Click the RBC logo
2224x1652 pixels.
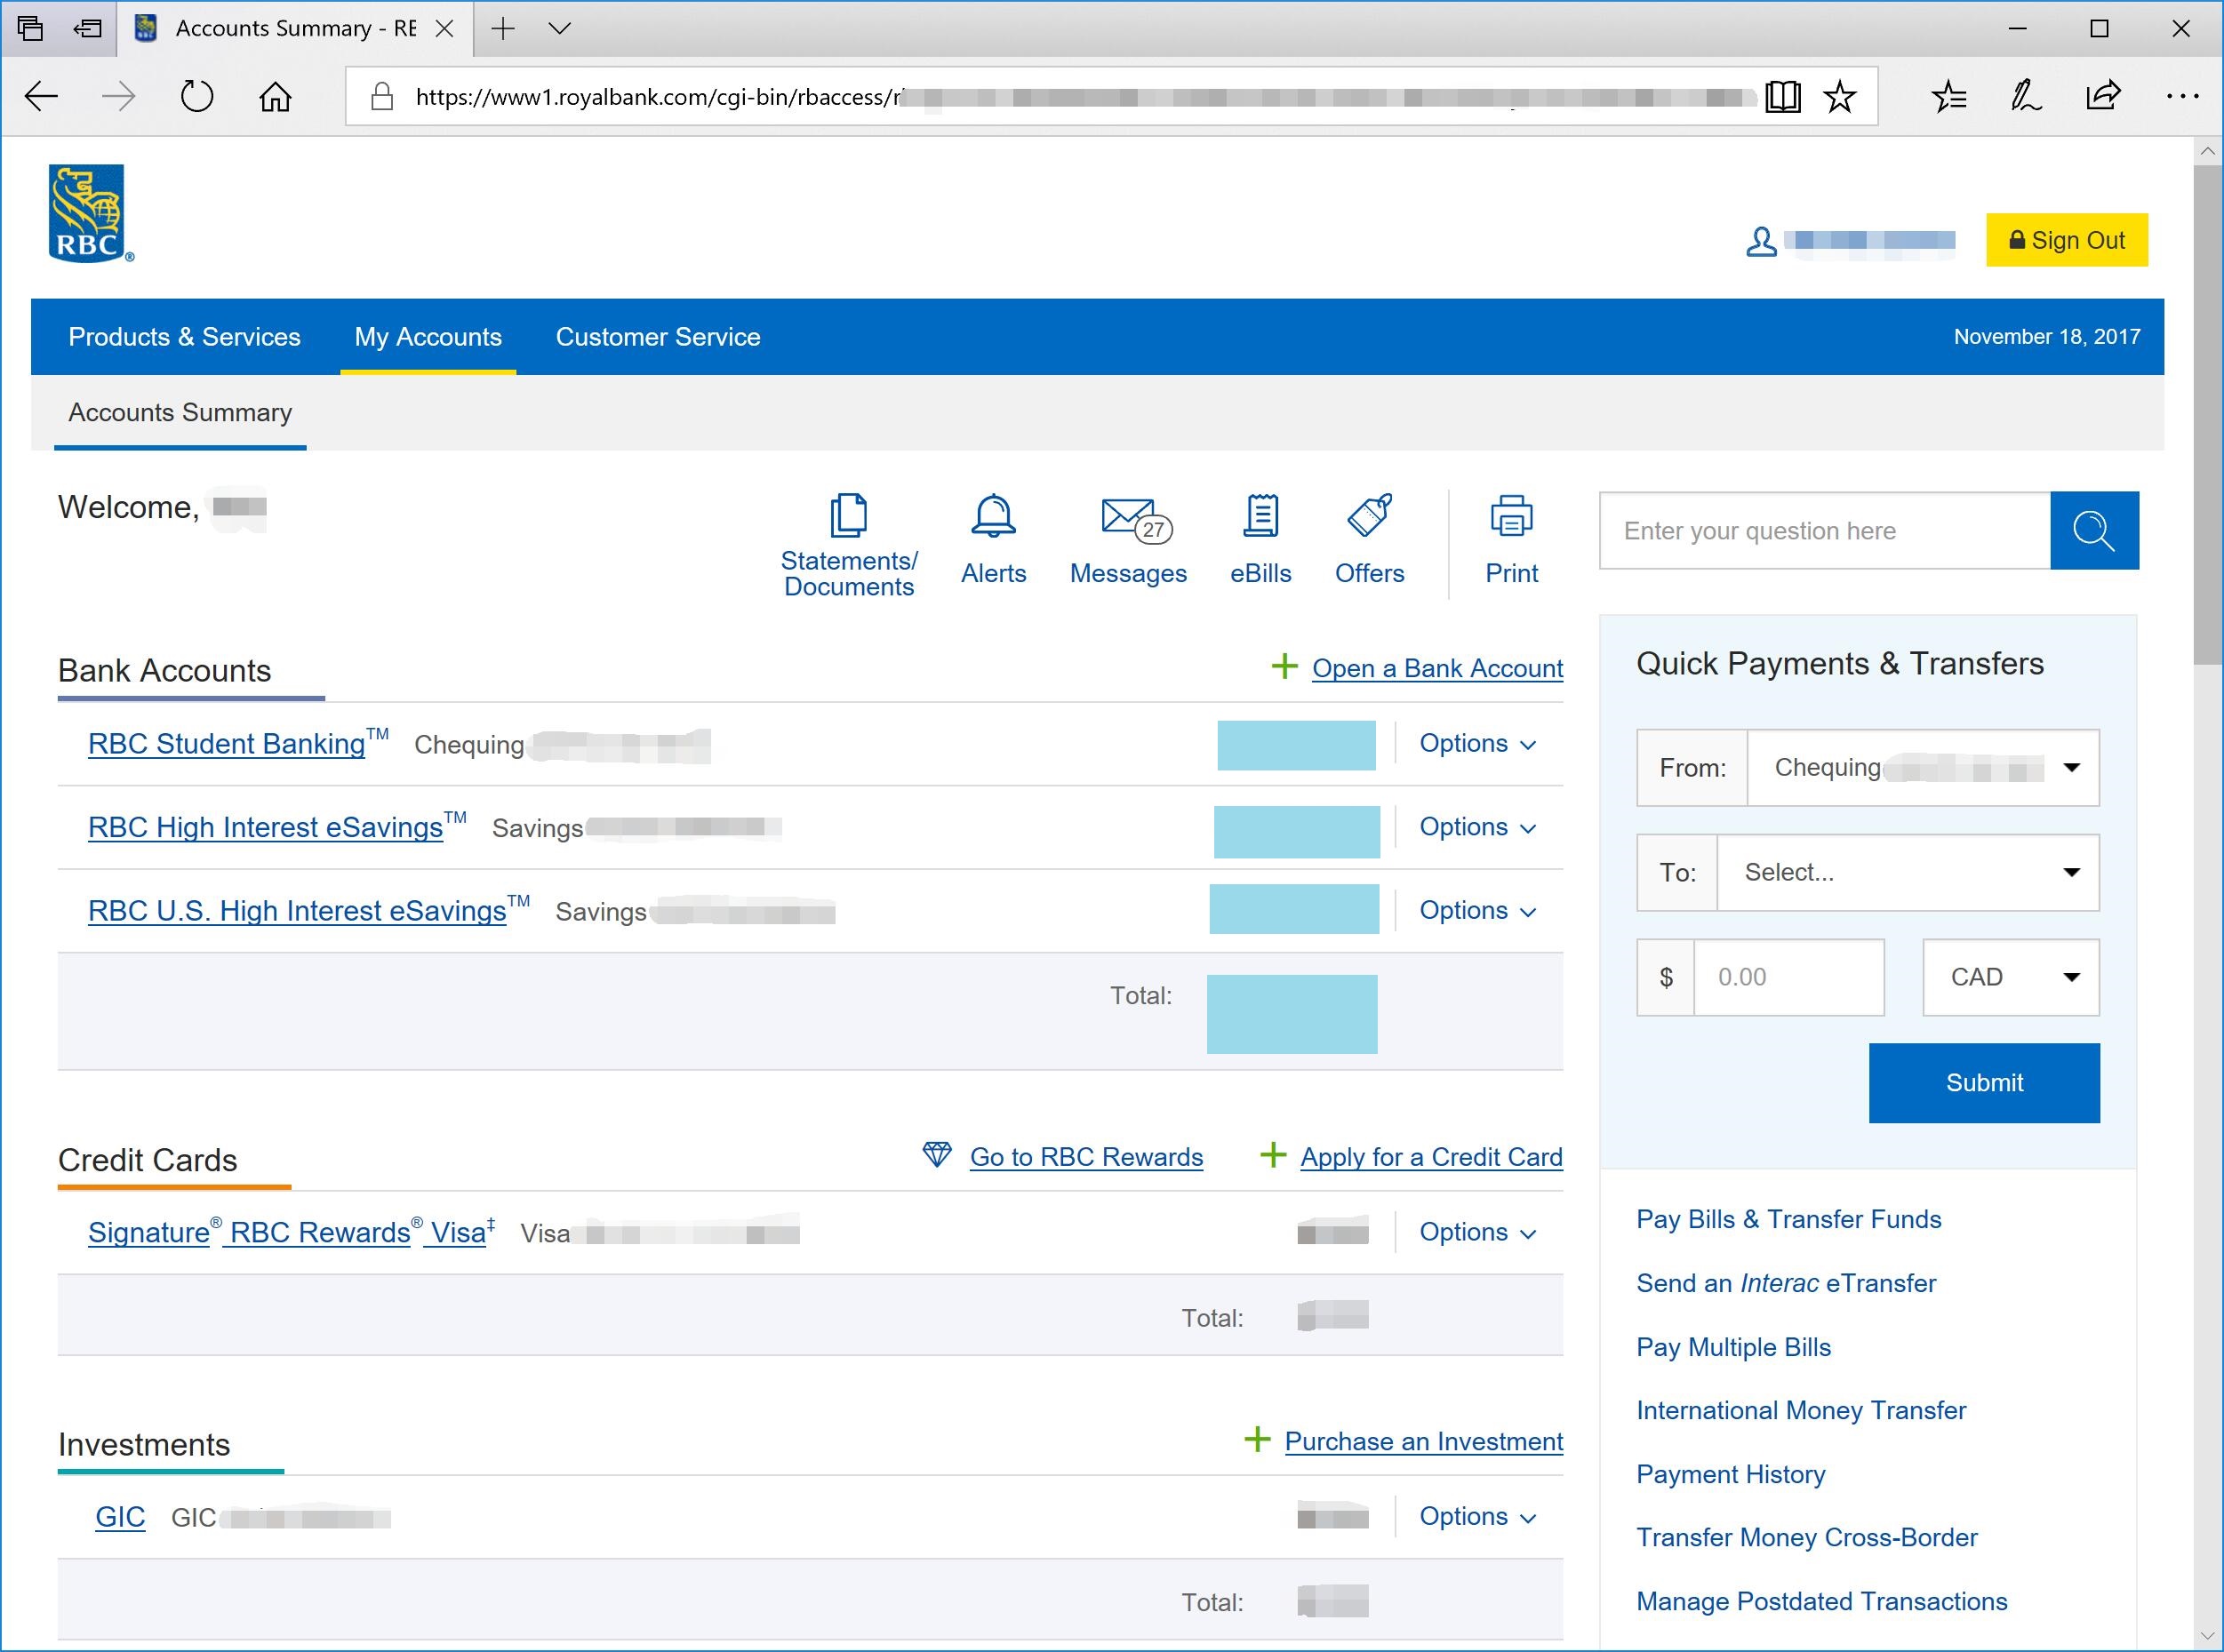(90, 214)
